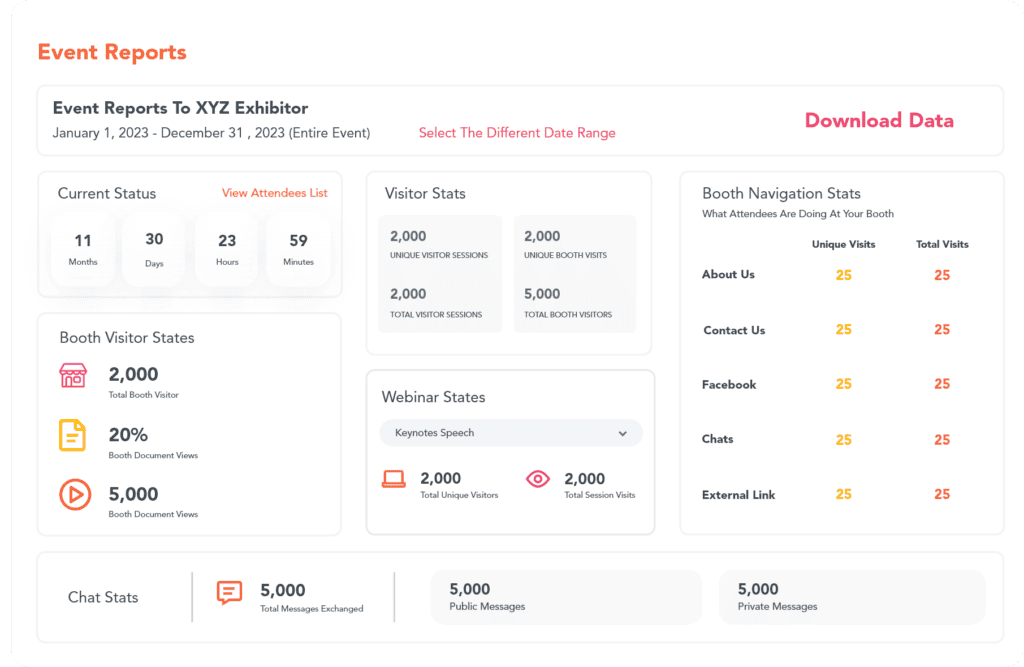Open the attendees list via View Attendees List

coord(275,193)
